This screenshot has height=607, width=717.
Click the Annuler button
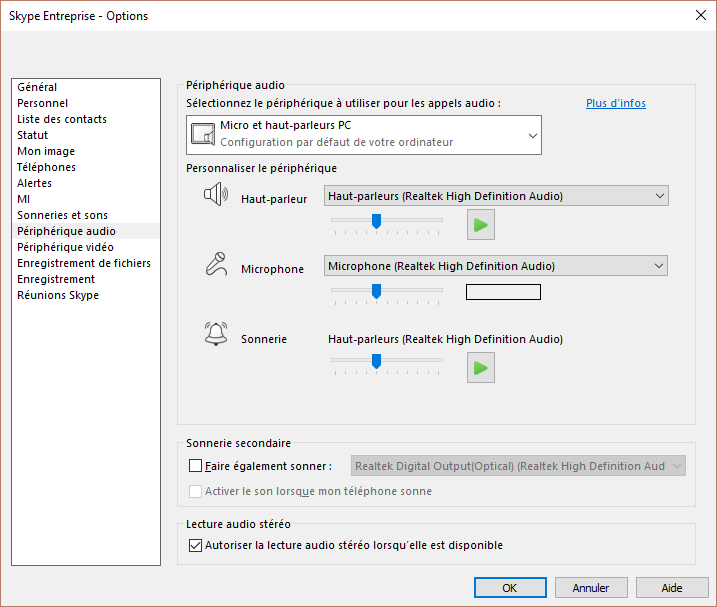click(591, 587)
